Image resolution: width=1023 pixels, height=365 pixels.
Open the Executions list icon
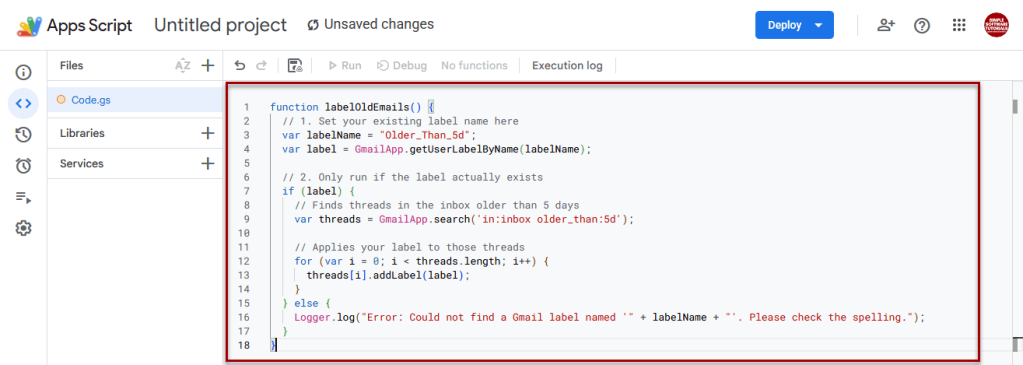(23, 197)
